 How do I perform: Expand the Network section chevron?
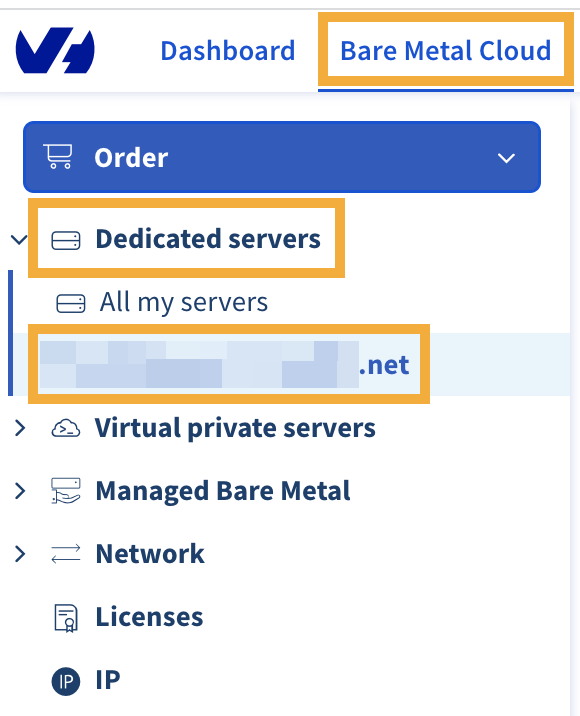[20, 554]
